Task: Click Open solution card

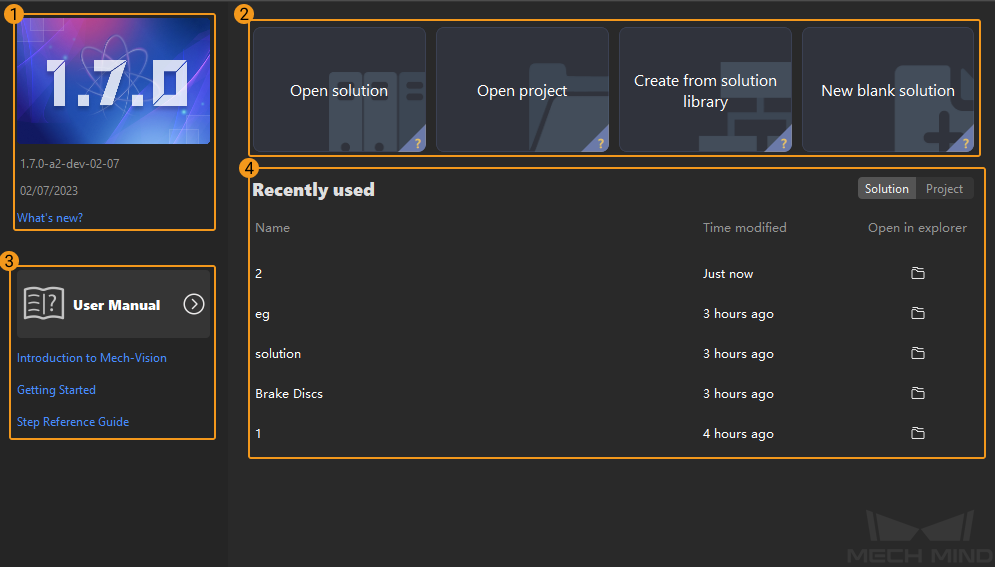Action: (x=339, y=90)
